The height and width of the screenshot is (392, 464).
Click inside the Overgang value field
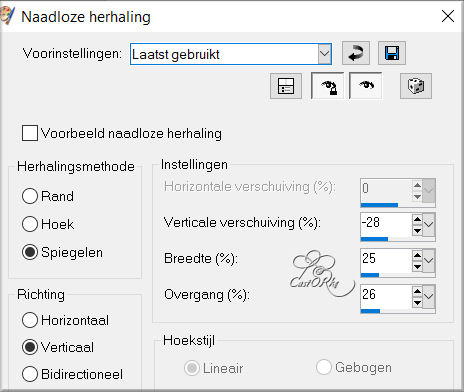(386, 295)
